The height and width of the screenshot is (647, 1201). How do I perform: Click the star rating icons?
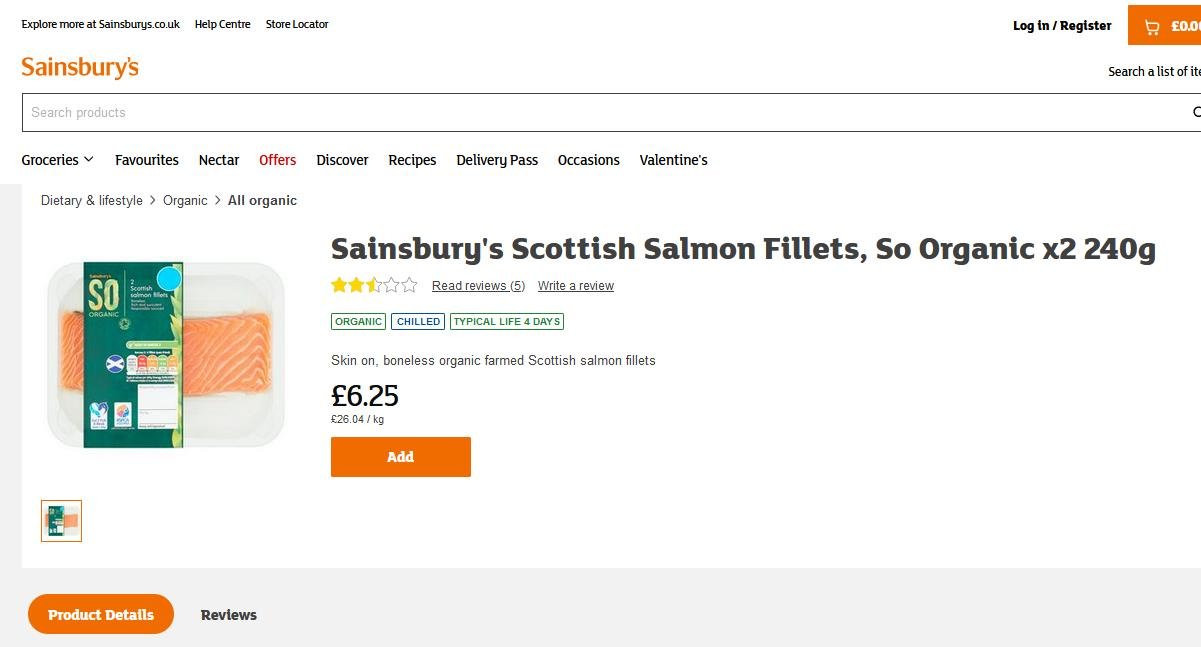(374, 286)
